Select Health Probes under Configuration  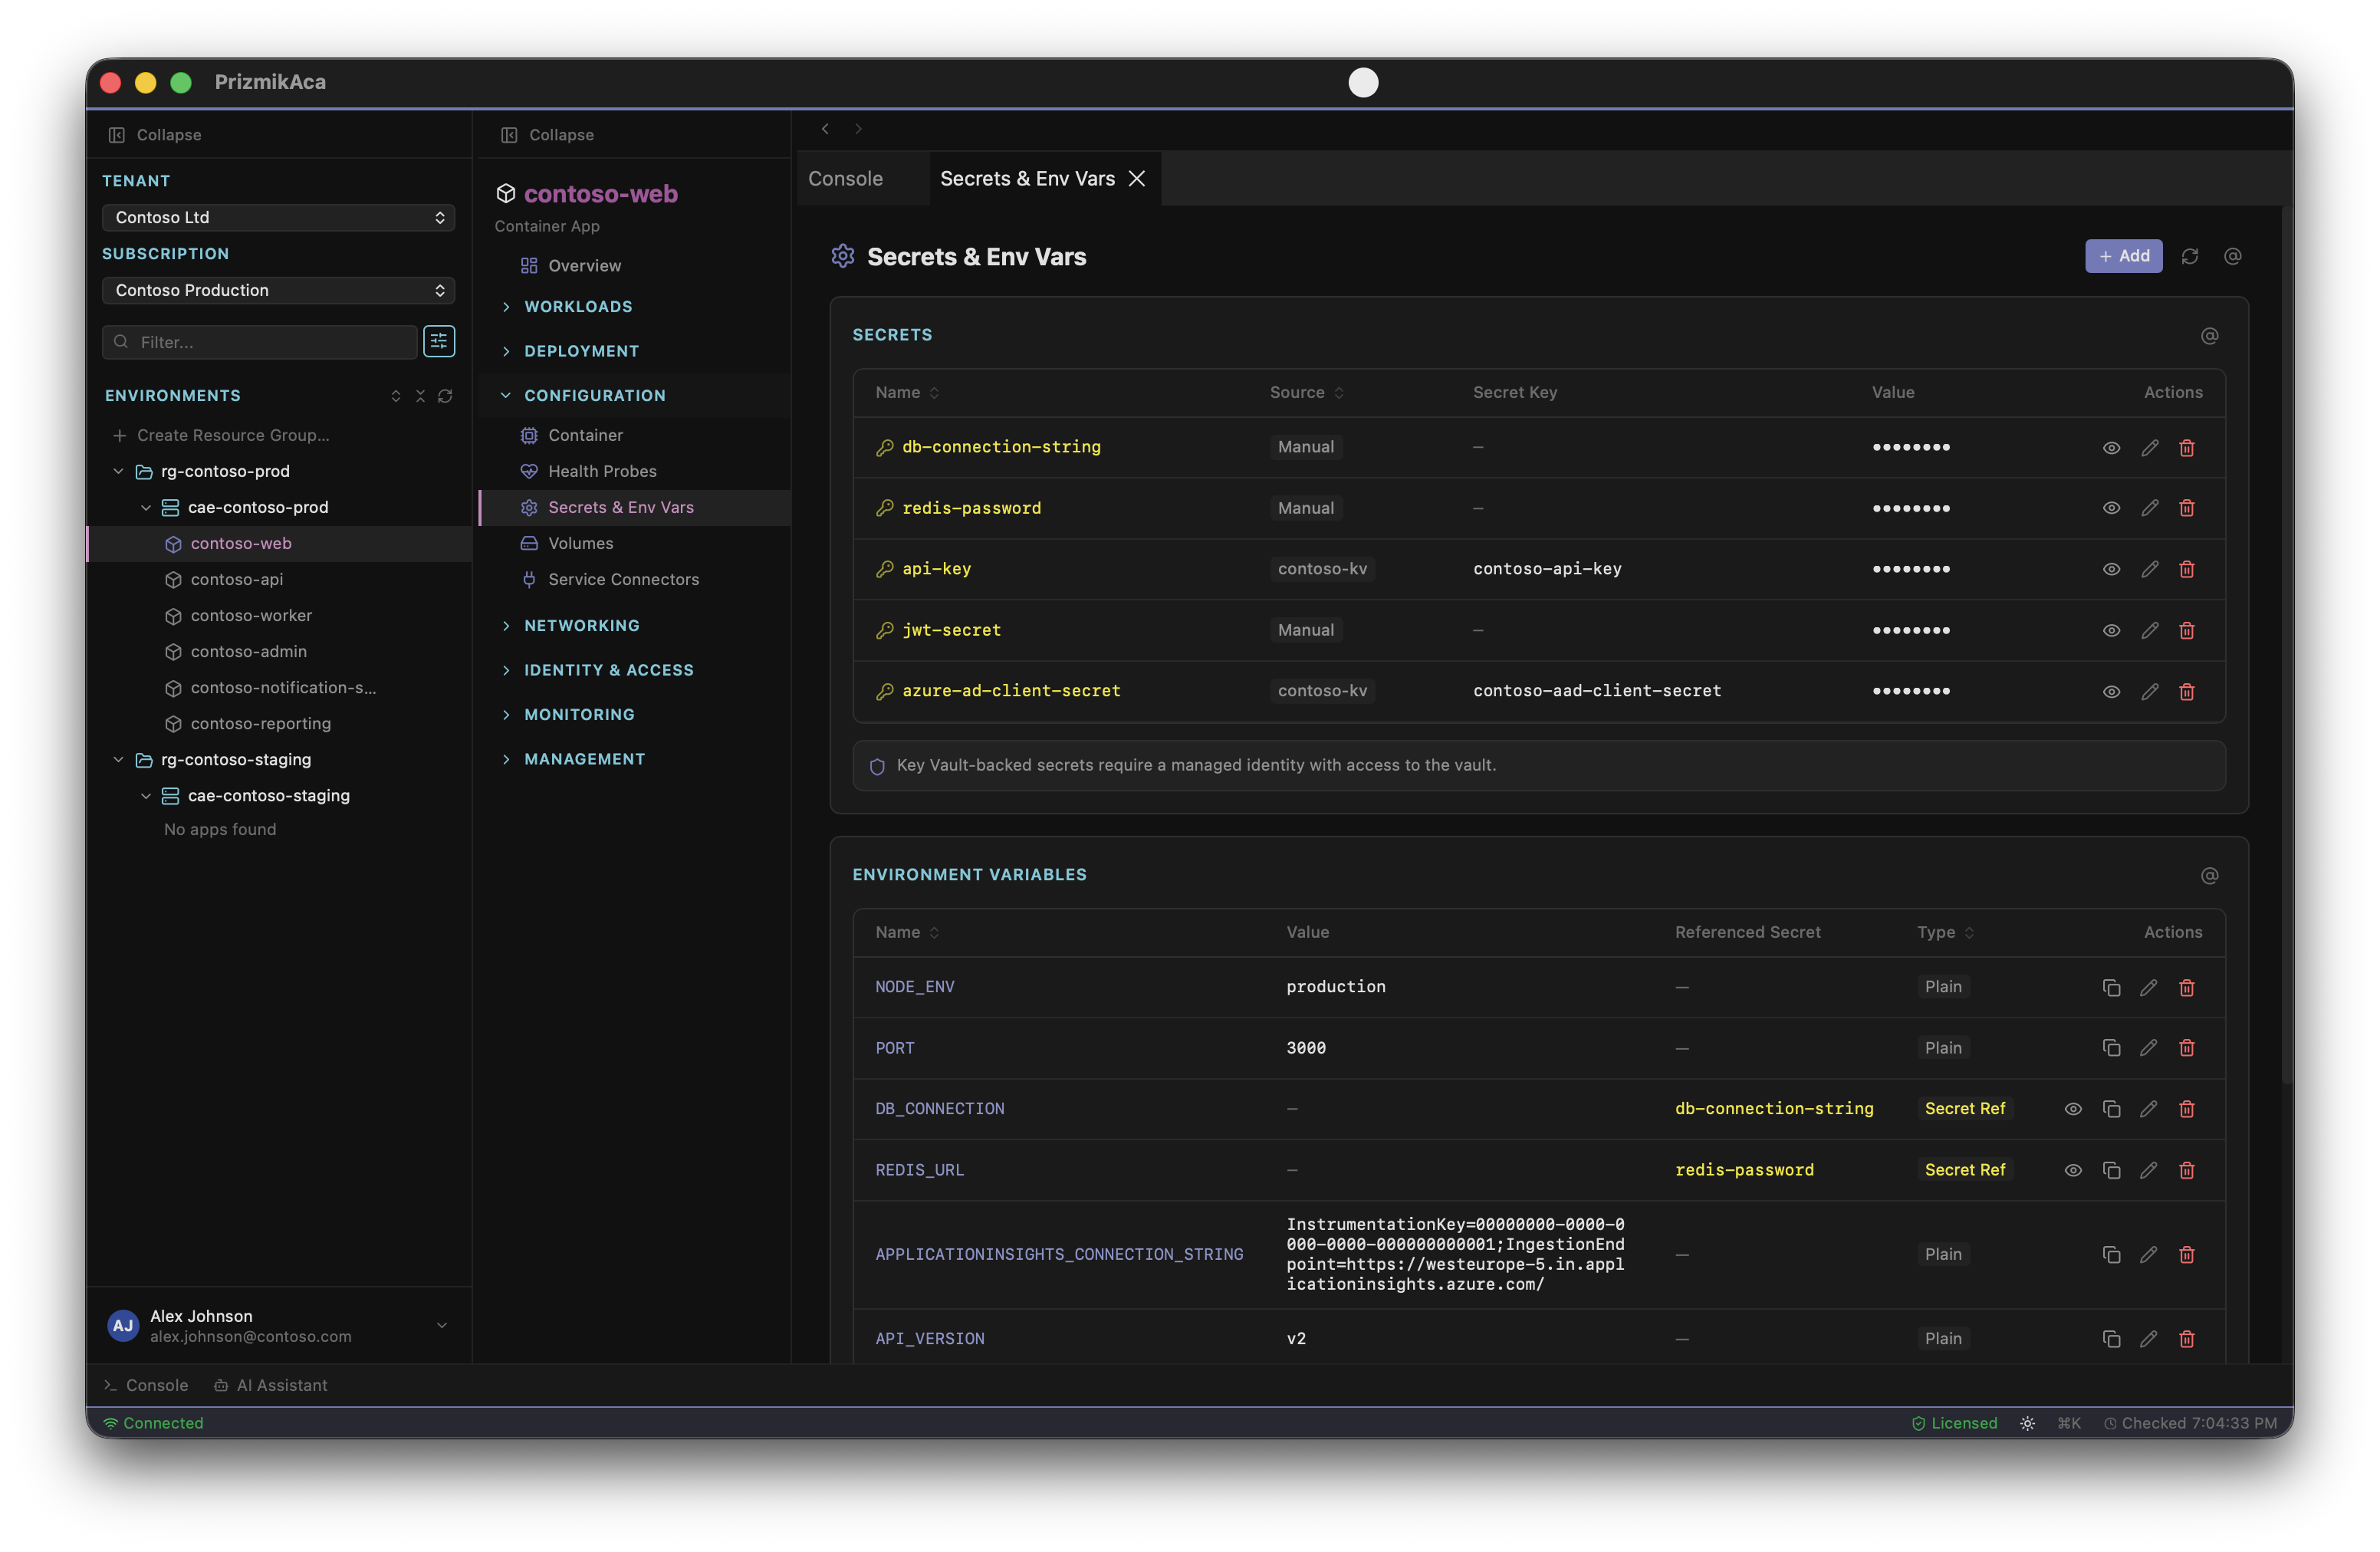602,471
